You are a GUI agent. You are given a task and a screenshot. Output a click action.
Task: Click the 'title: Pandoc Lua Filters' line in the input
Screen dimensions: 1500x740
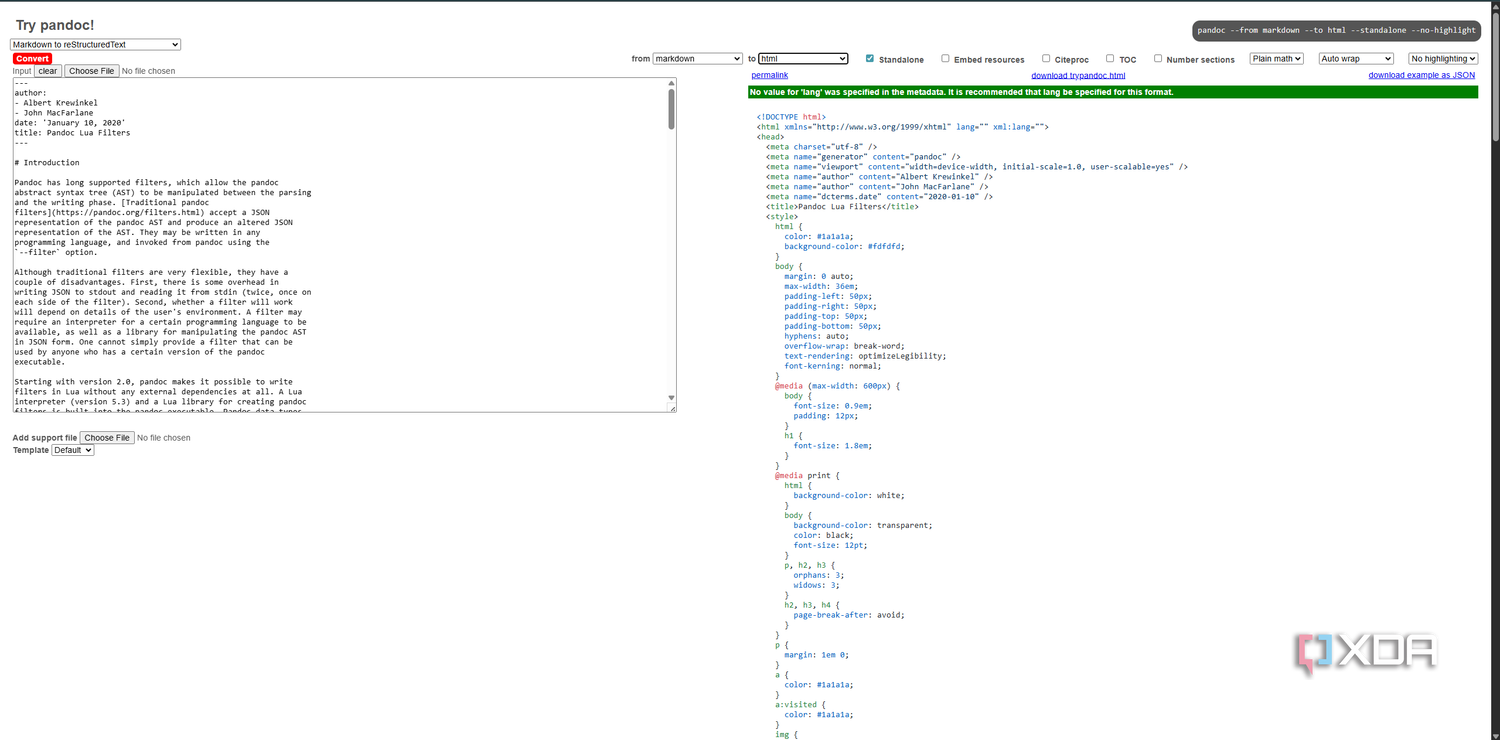[72, 132]
